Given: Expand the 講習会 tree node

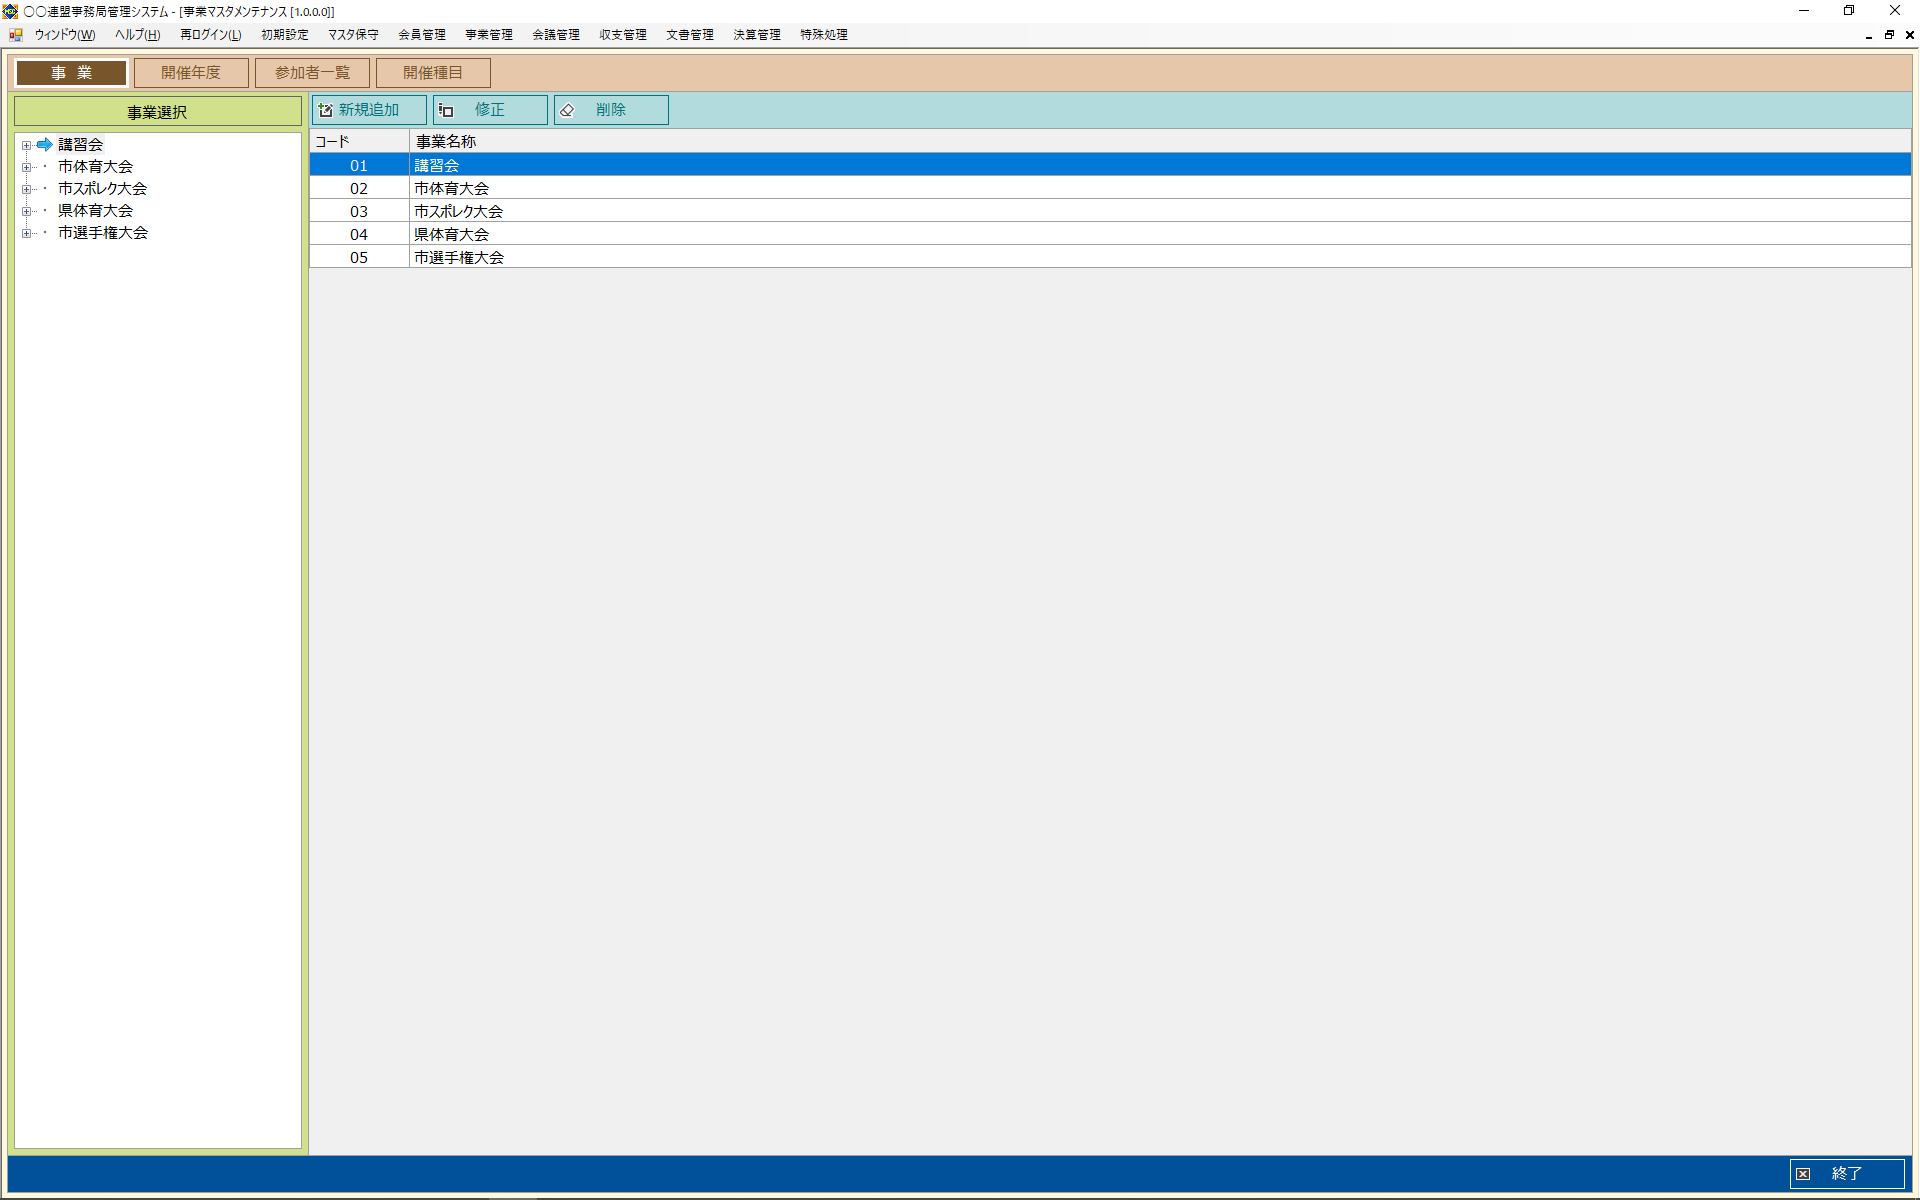Looking at the screenshot, I should (26, 145).
